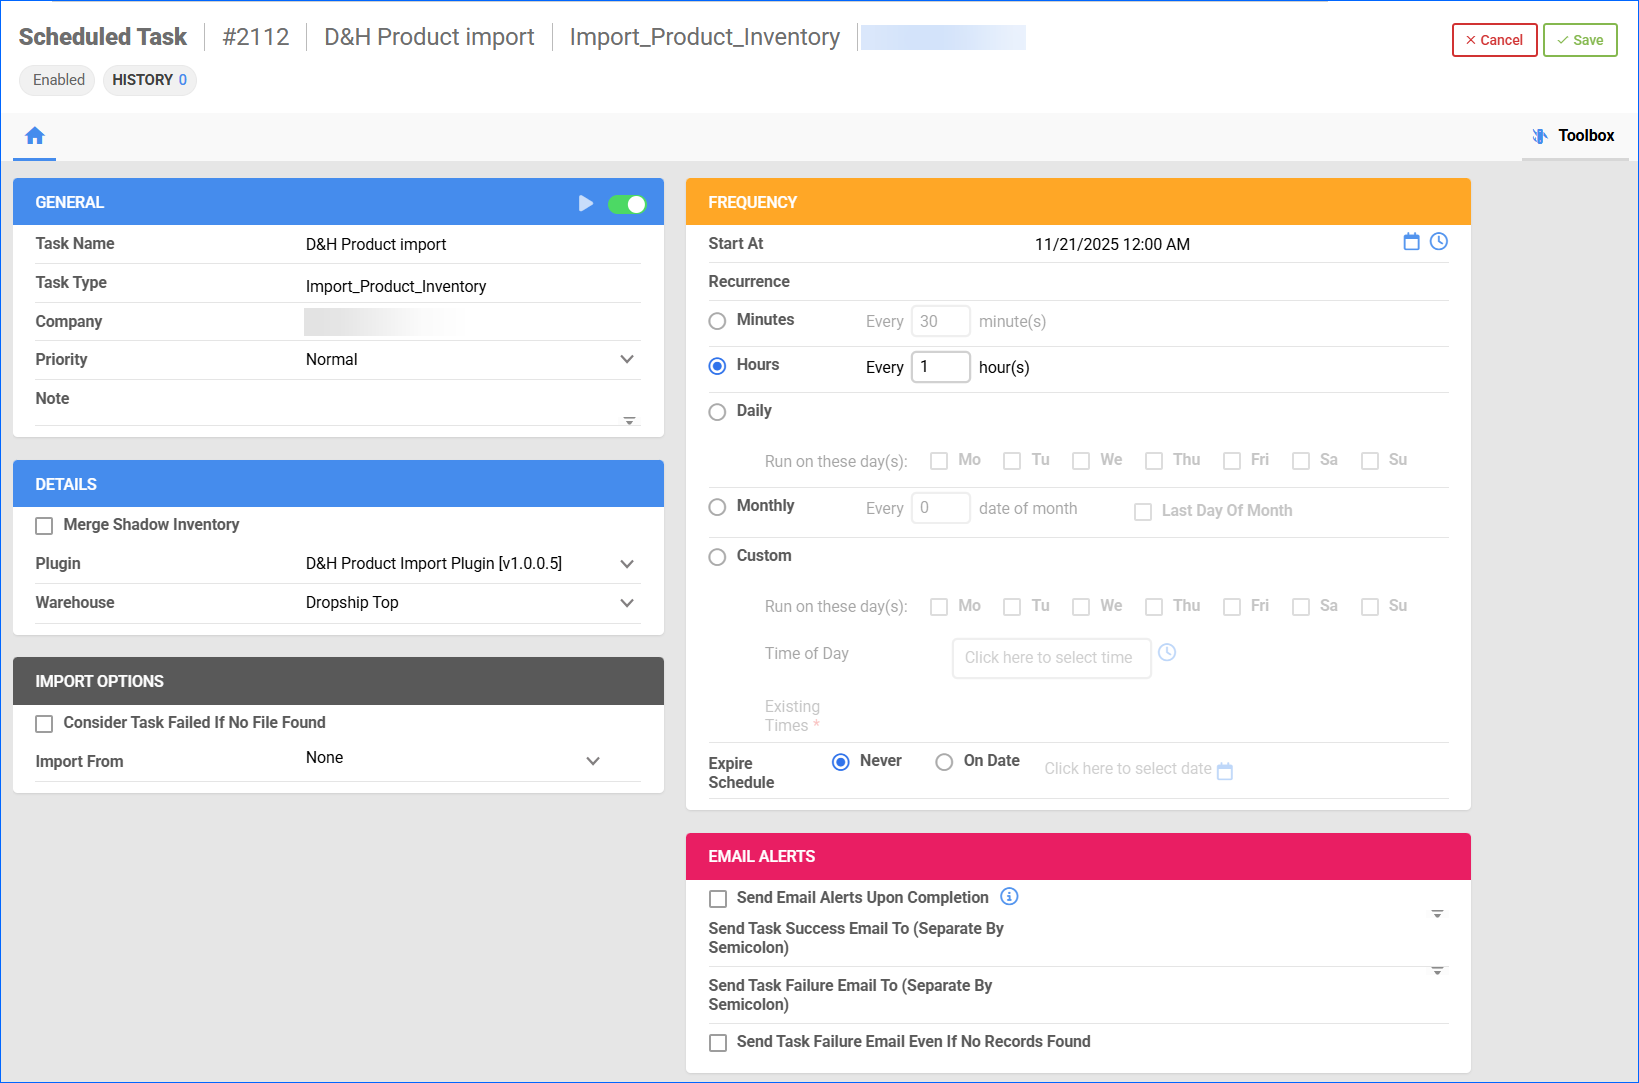Open the Expire date calendar icon

click(x=1225, y=771)
